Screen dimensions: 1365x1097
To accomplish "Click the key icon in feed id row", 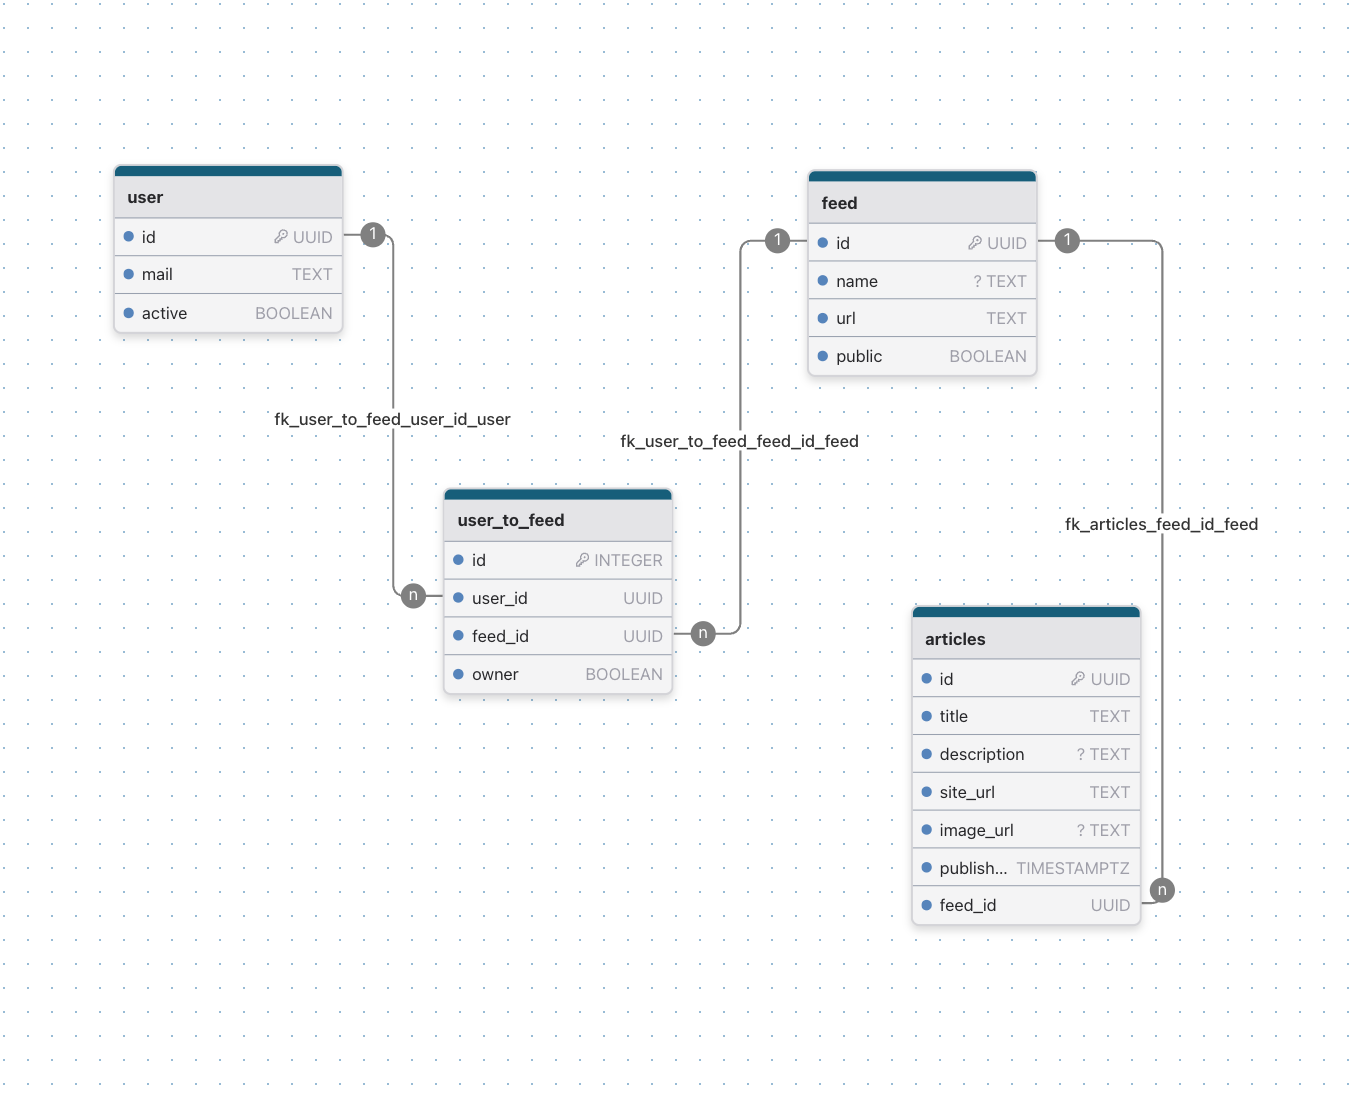I will click(975, 243).
